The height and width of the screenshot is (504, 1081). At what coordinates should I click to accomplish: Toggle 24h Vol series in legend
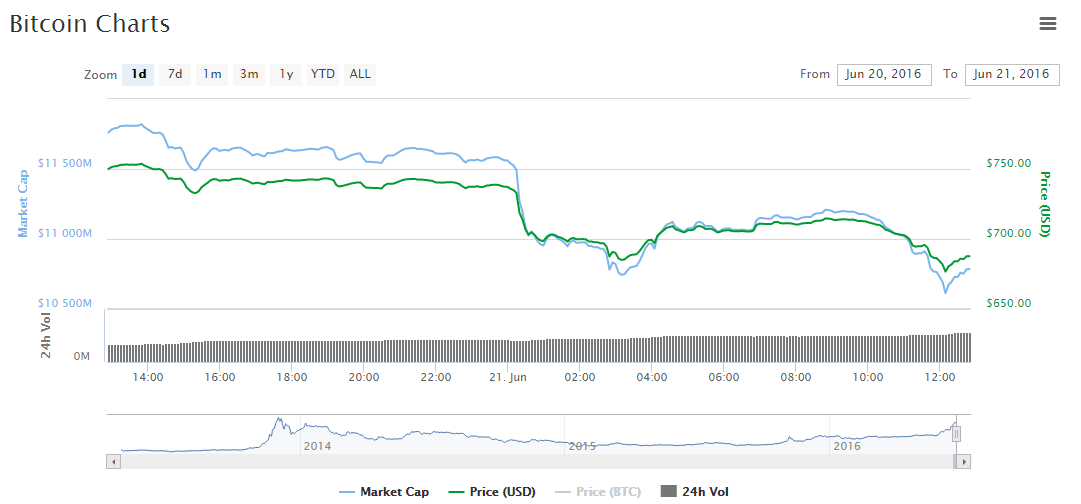point(695,492)
